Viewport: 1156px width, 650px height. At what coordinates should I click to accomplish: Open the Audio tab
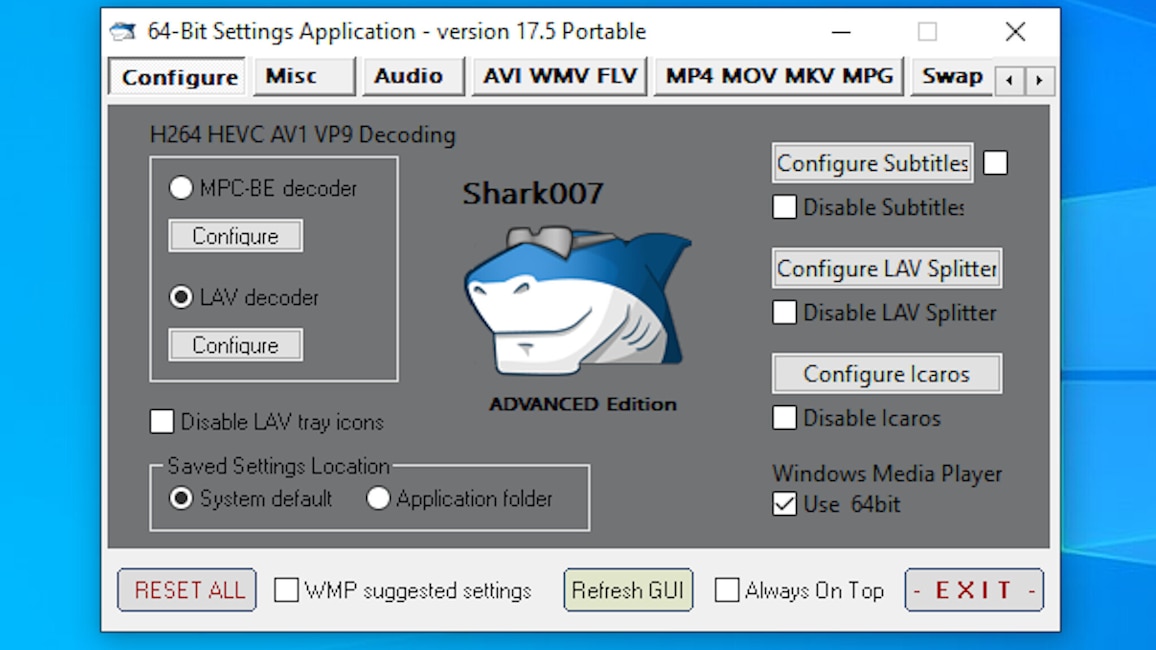pos(413,76)
